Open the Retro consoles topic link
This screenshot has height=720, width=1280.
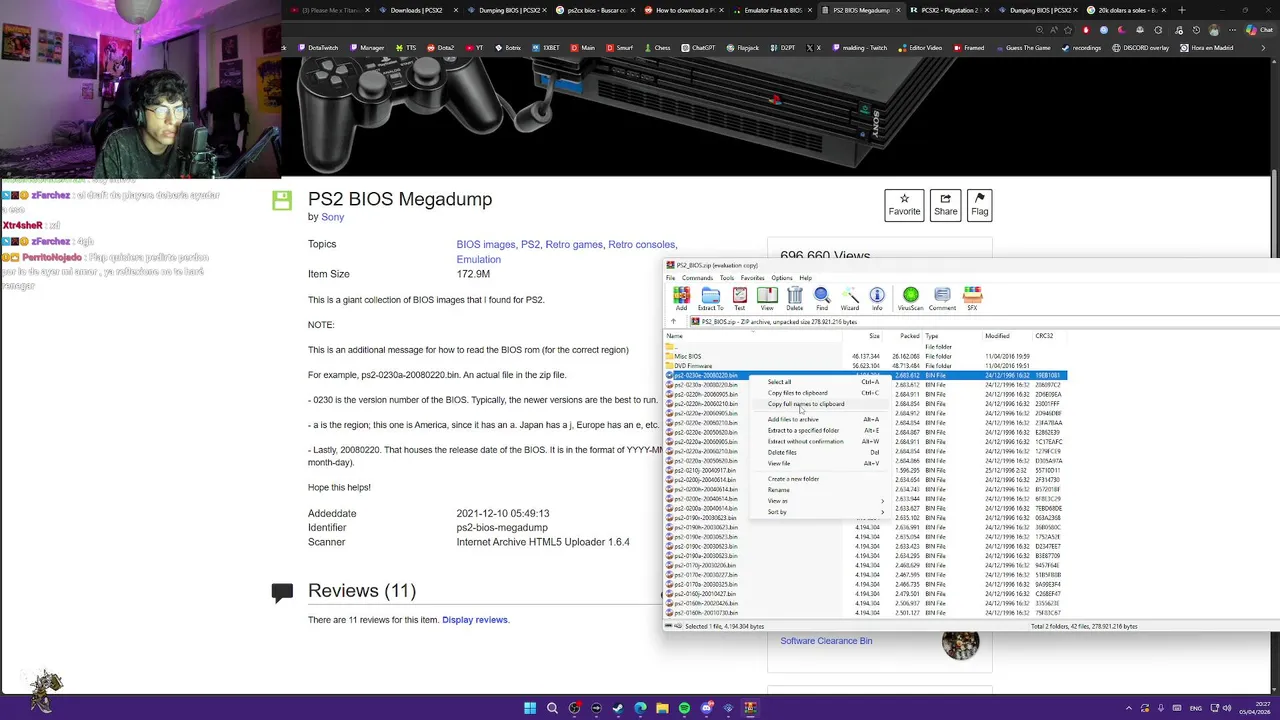pos(642,244)
